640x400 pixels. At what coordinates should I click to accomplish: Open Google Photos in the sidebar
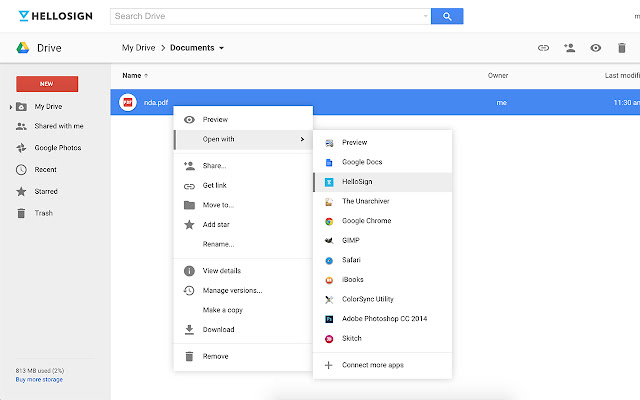pos(58,148)
